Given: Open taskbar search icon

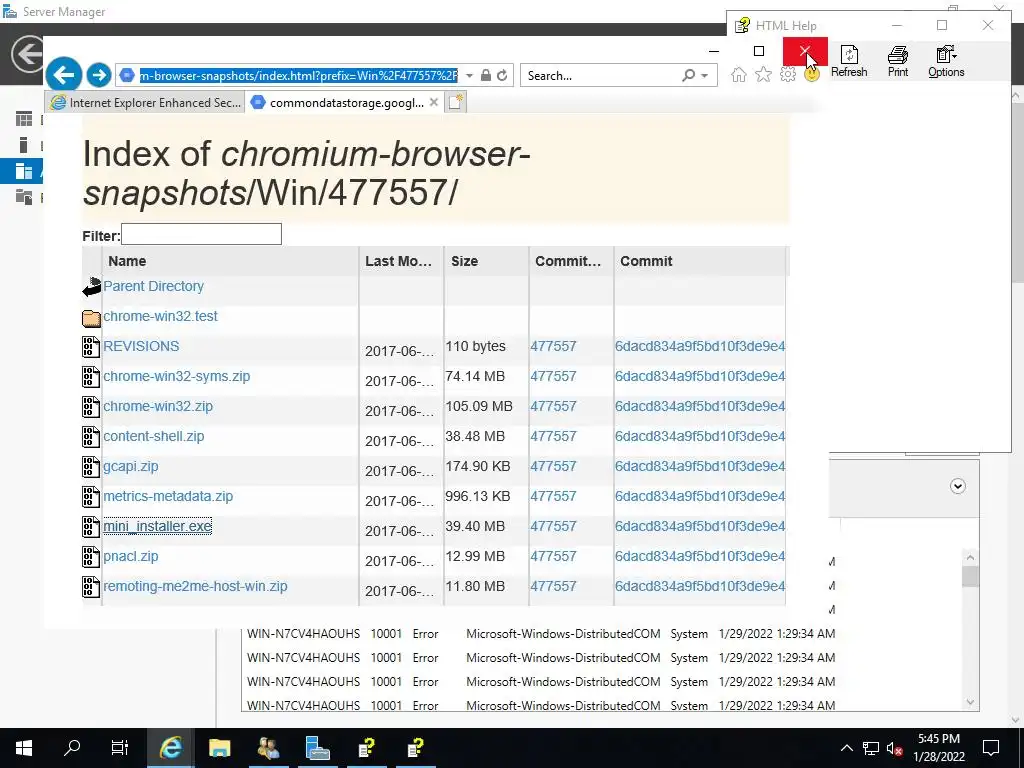Looking at the screenshot, I should click(72, 748).
